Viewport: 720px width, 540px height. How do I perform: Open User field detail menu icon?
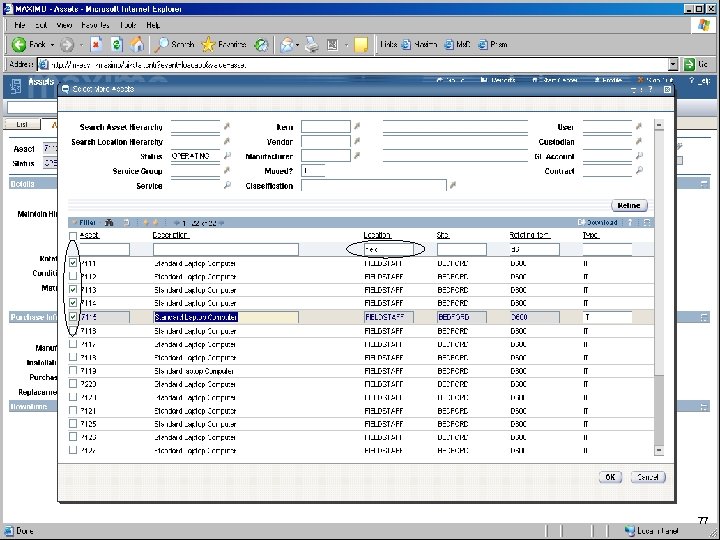coord(639,126)
